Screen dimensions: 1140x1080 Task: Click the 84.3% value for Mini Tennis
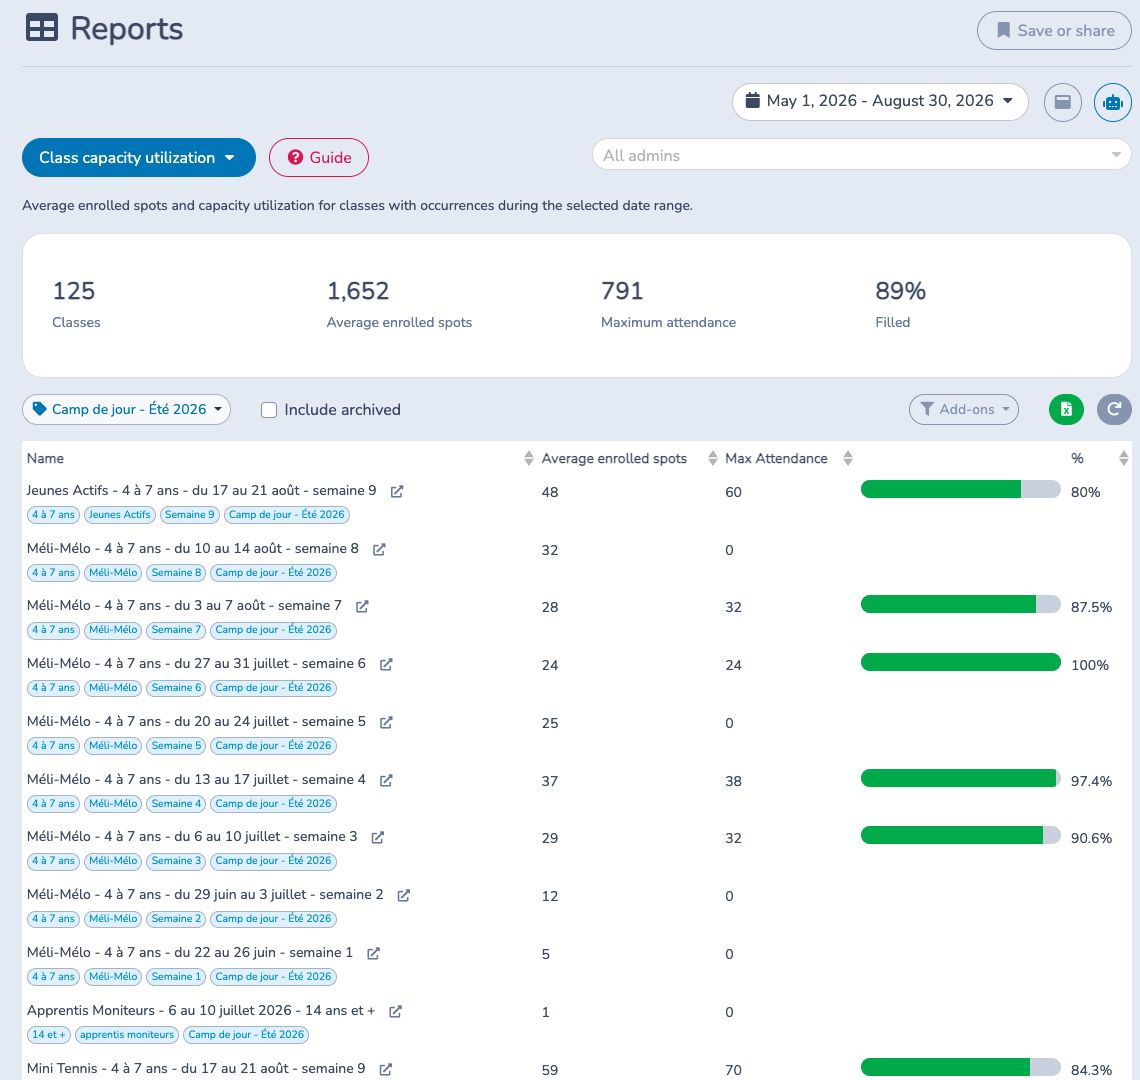1091,1071
